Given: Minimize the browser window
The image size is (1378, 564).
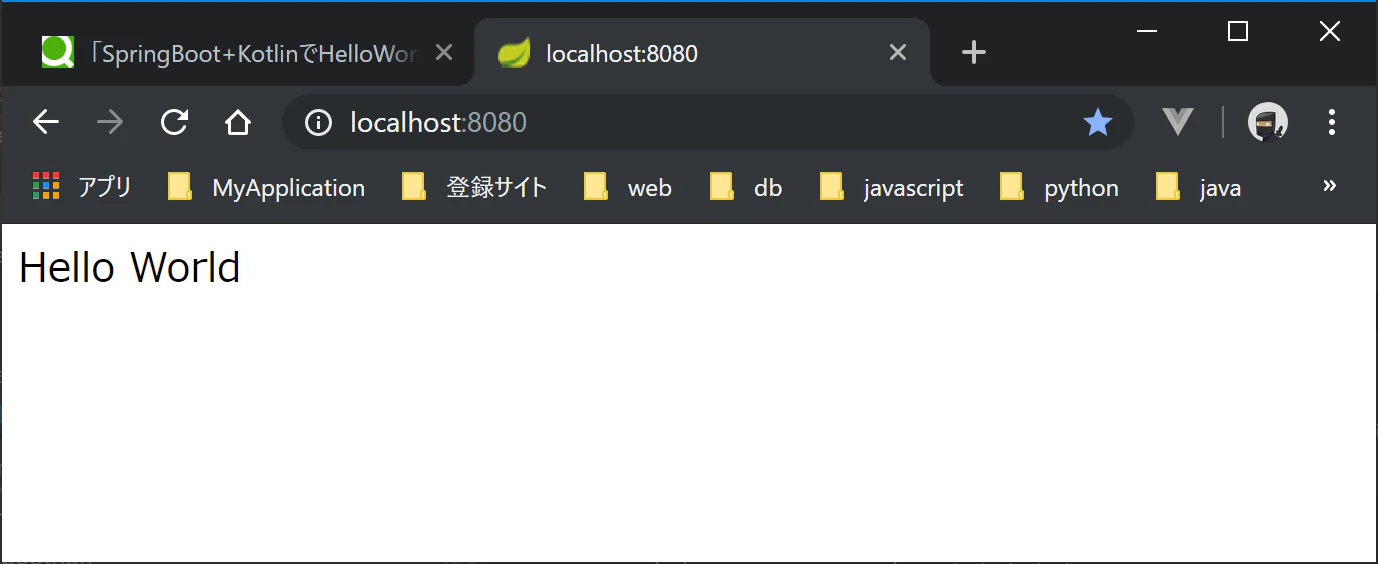Looking at the screenshot, I should (x=1147, y=31).
